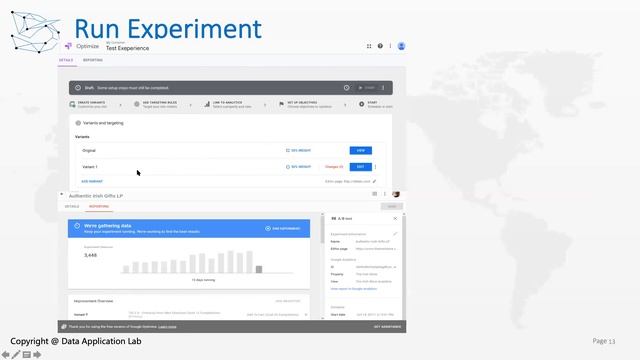The width and height of the screenshot is (640, 360).
Task: Switch to Reporting tab under Test Experience
Action: point(93,60)
